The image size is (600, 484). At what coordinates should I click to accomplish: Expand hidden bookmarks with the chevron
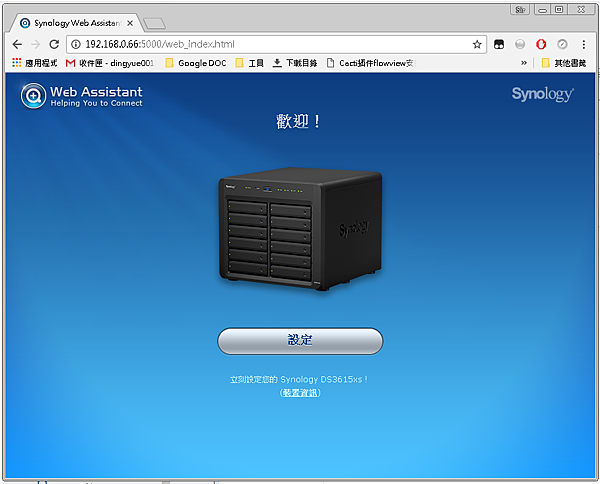coord(524,63)
